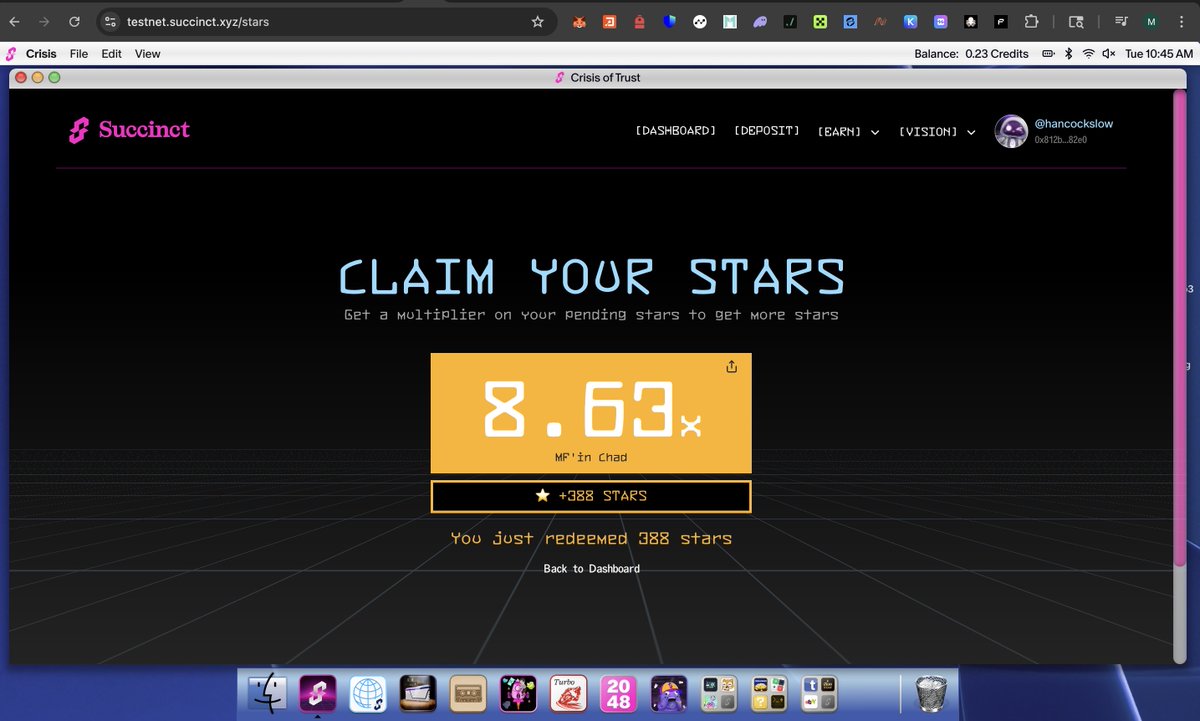Click the 'You just redeemed 388 stars' text
The image size is (1200, 721).
(x=591, y=538)
